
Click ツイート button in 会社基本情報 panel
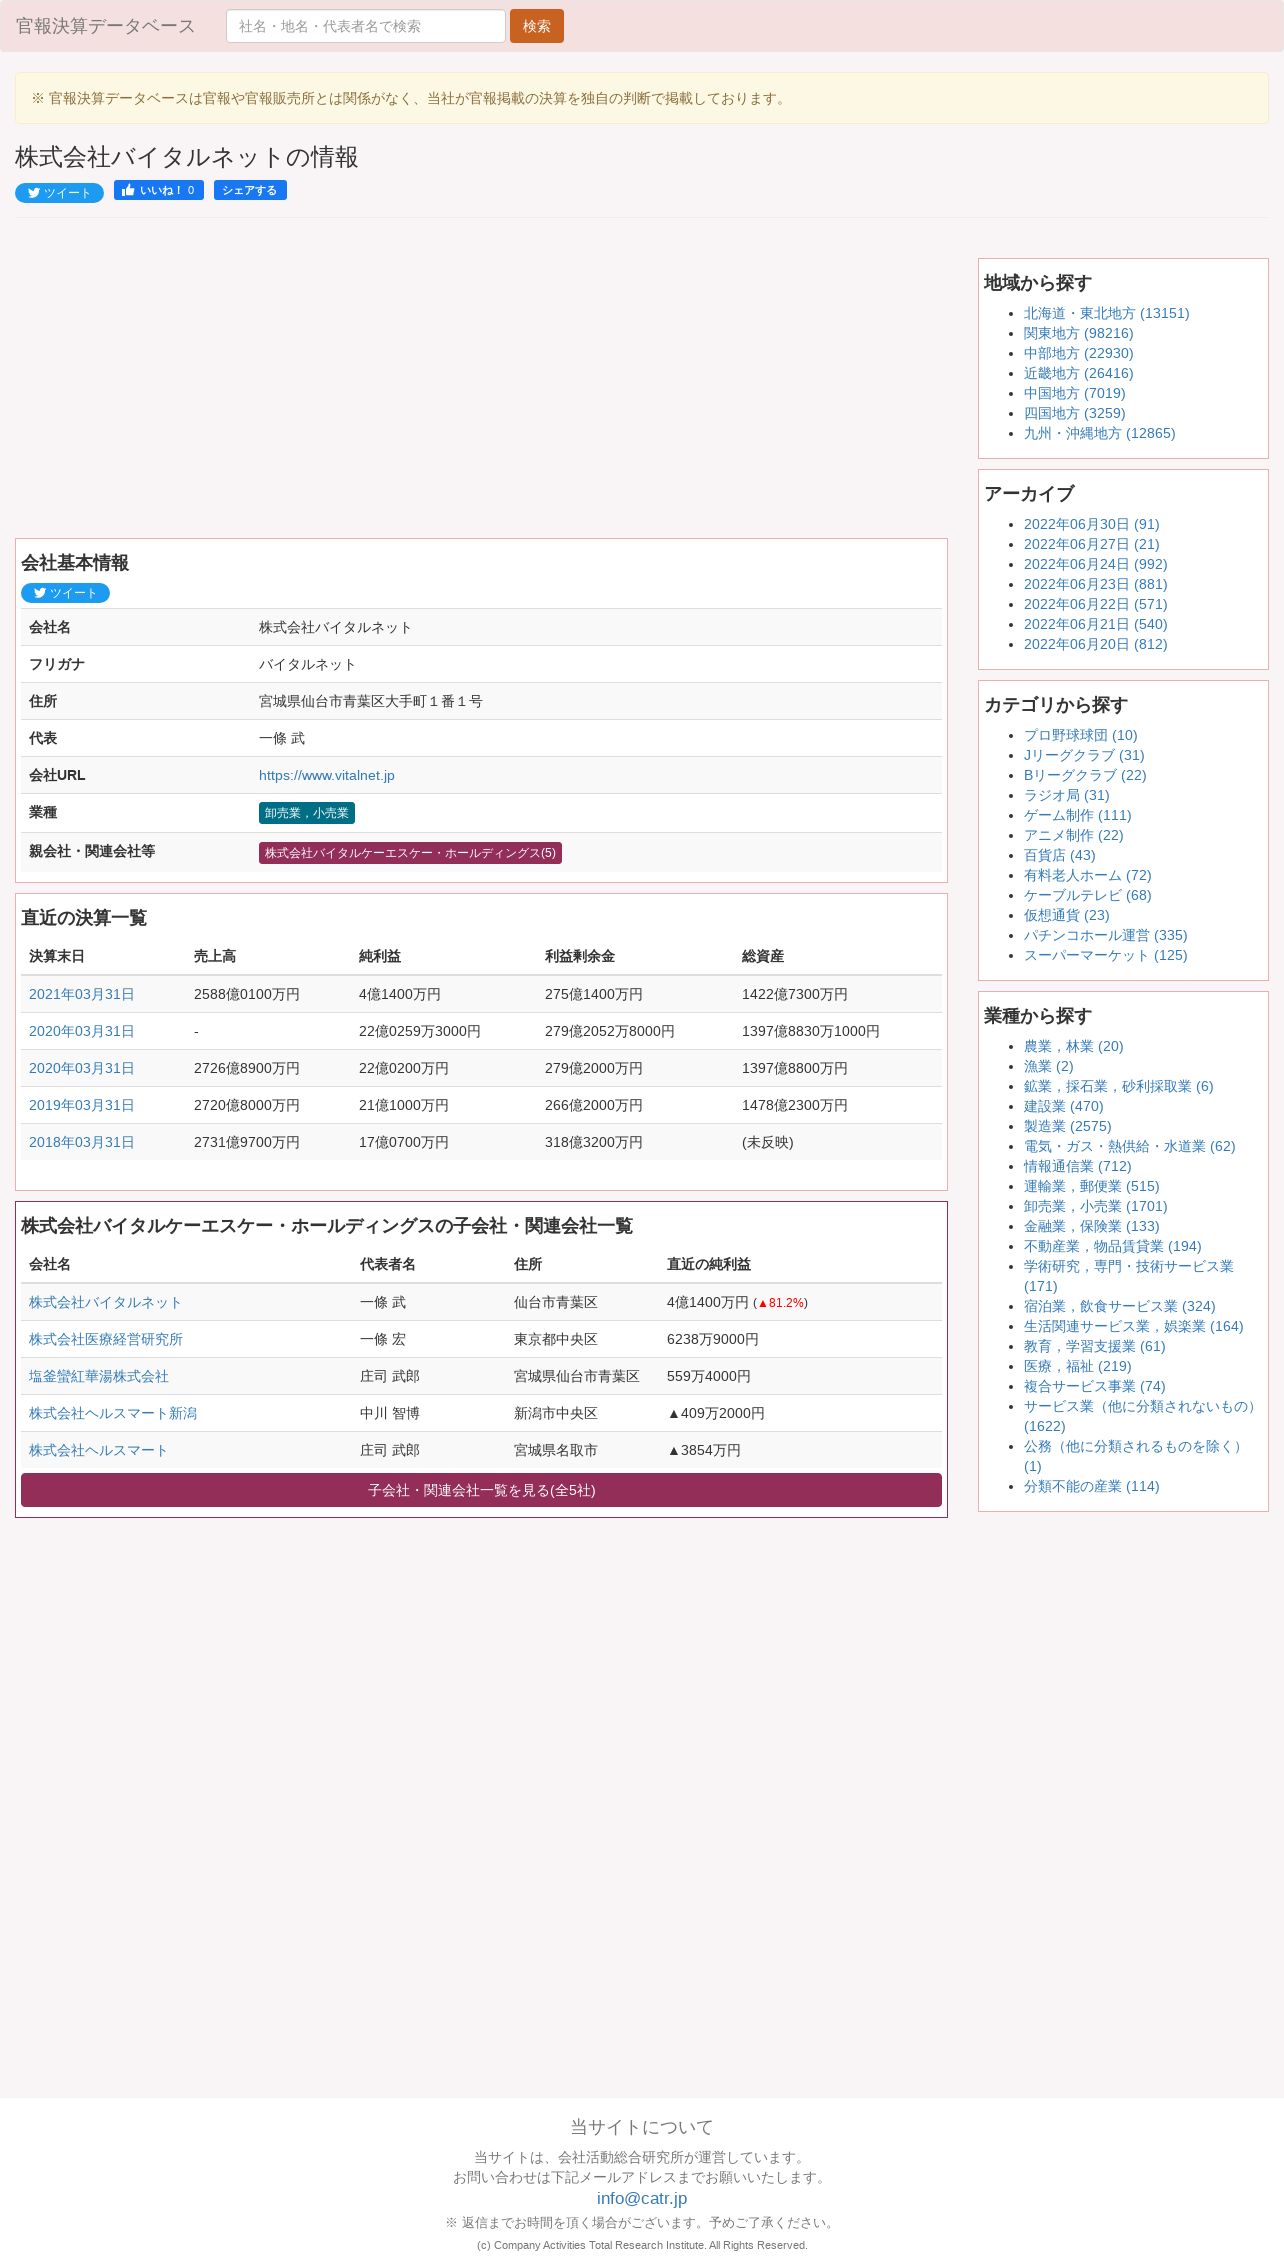coord(65,593)
